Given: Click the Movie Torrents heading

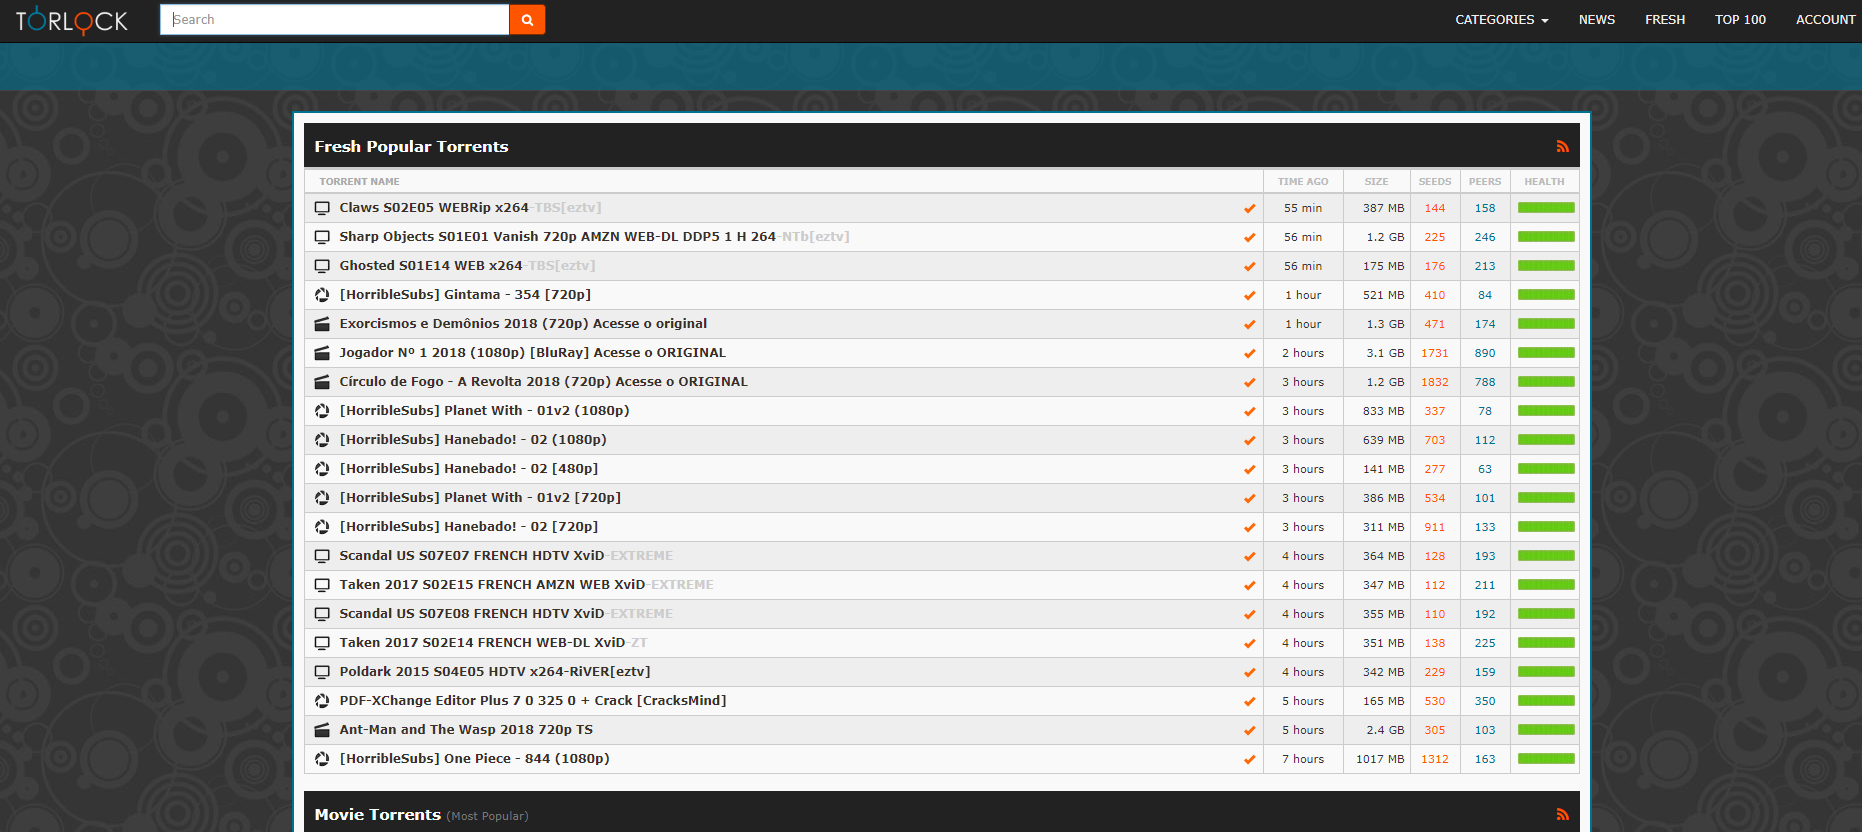Looking at the screenshot, I should pyautogui.click(x=377, y=814).
